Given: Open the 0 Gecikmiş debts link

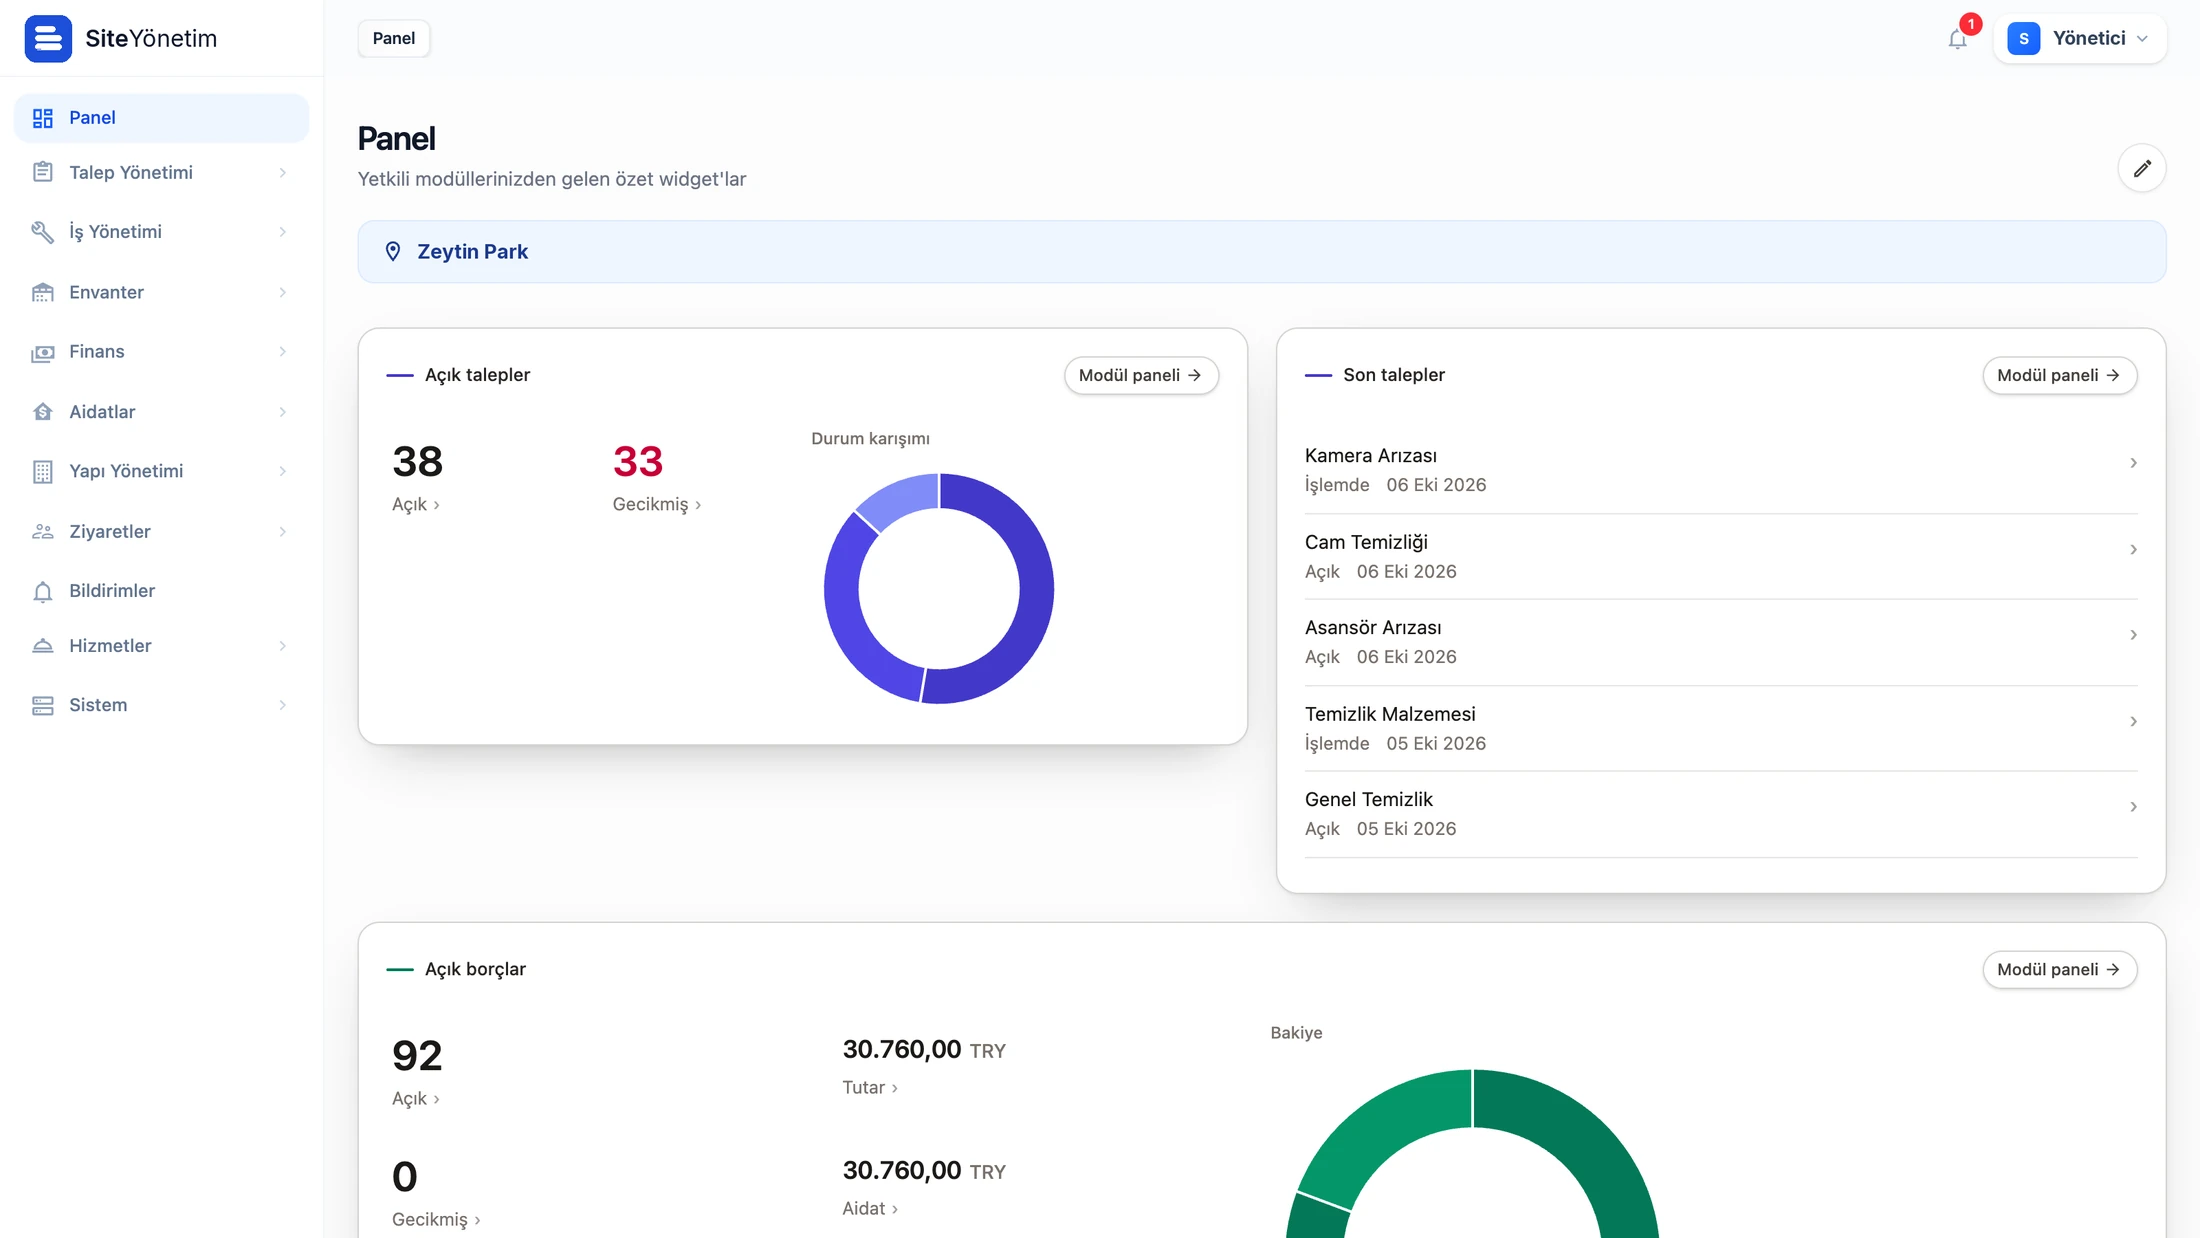Looking at the screenshot, I should pos(436,1192).
